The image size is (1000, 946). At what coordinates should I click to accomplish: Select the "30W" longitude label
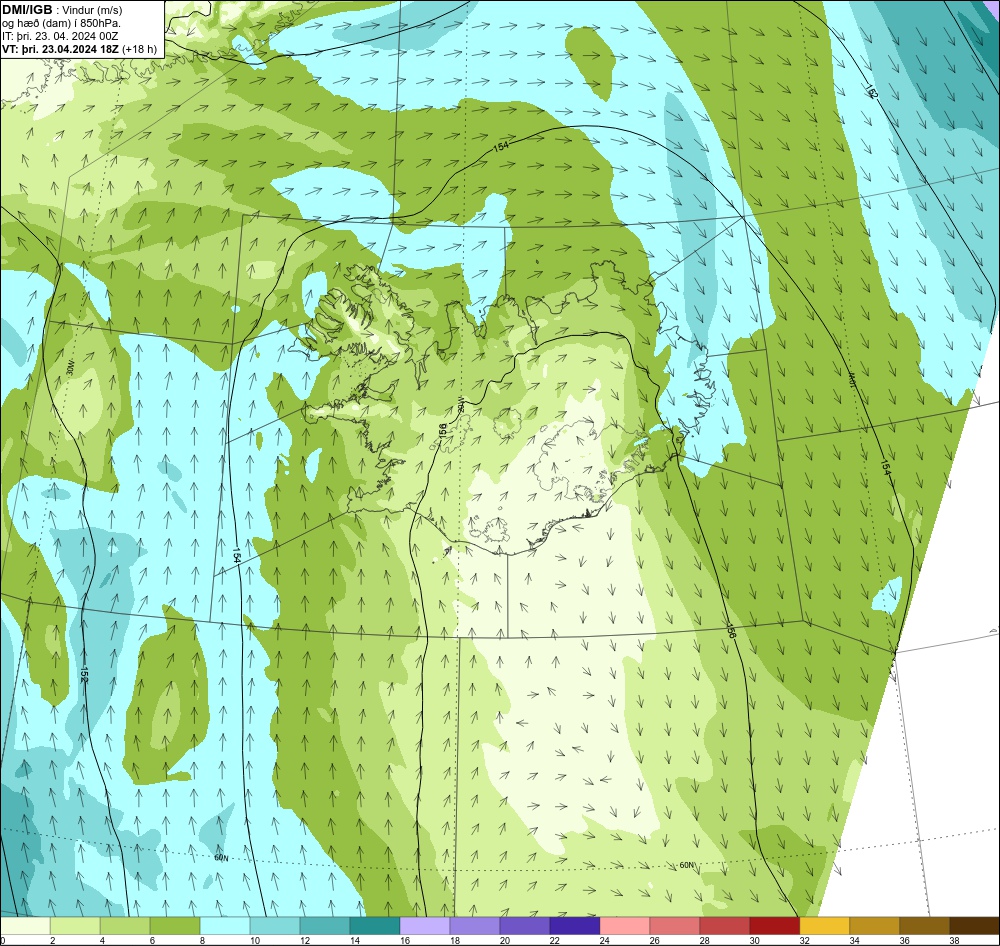pyautogui.click(x=70, y=368)
